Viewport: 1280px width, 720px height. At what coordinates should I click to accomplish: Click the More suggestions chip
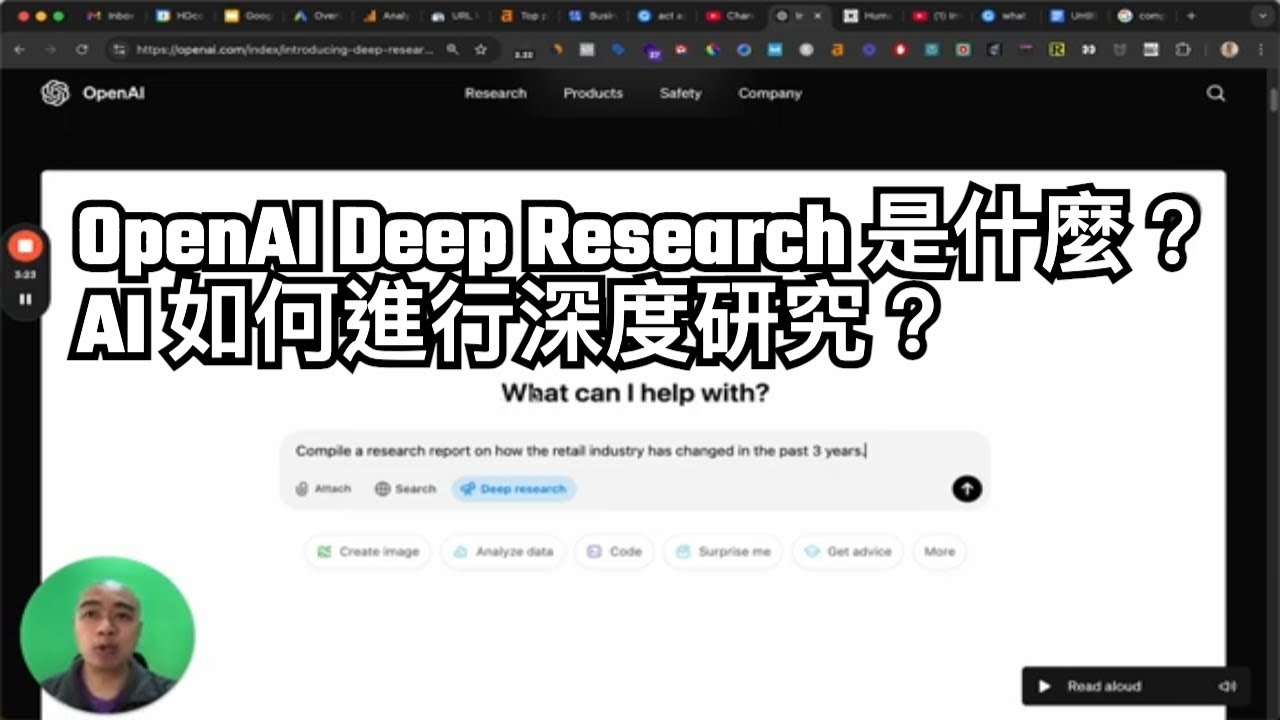pyautogui.click(x=939, y=551)
